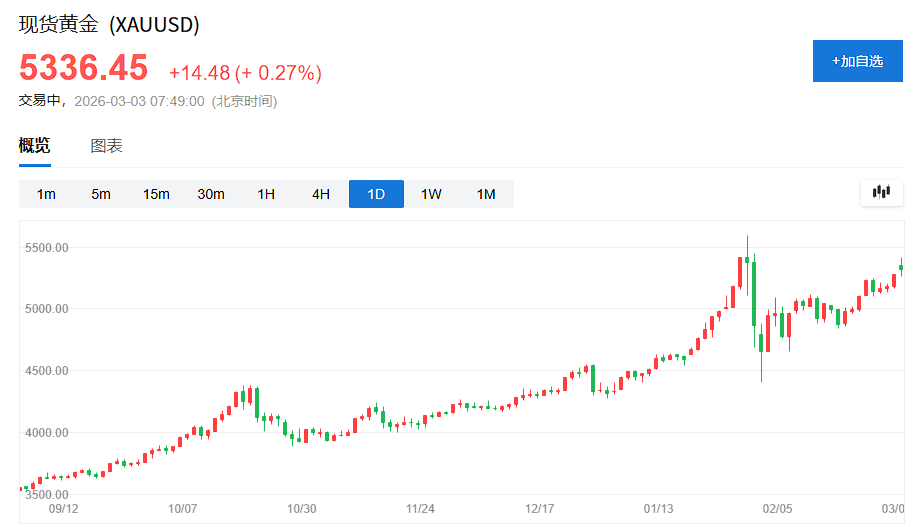Set chart to 4H interval
This screenshot has width=915, height=527.
coord(321,194)
